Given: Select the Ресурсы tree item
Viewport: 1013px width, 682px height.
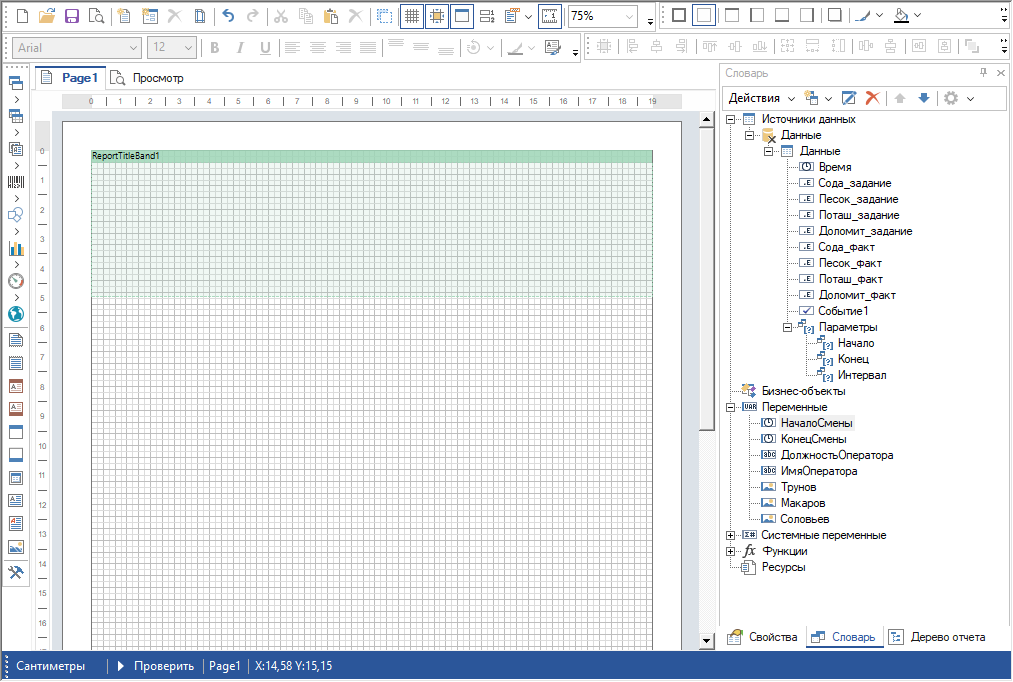Looking at the screenshot, I should tap(783, 568).
